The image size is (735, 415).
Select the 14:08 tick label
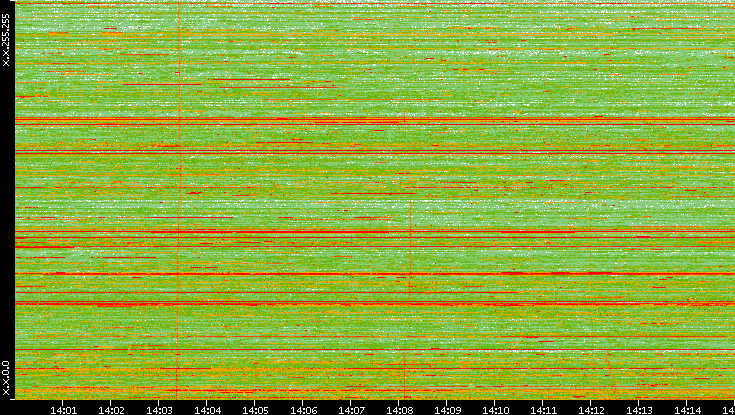(x=399, y=410)
